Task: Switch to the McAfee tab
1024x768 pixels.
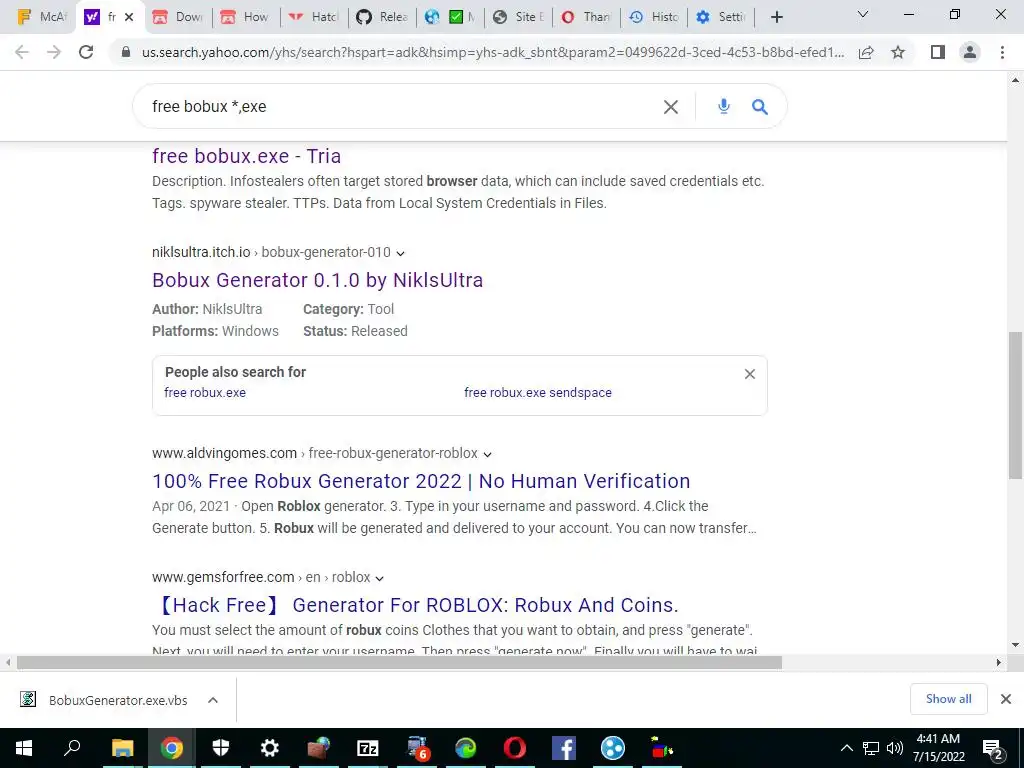Action: click(41, 17)
